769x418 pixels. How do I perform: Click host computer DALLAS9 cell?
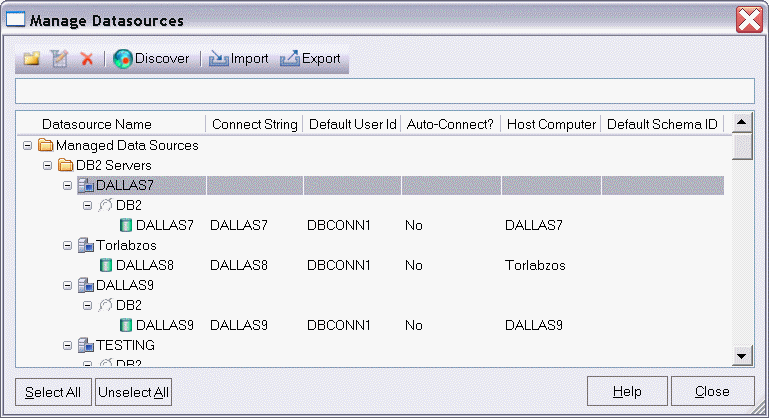click(534, 325)
